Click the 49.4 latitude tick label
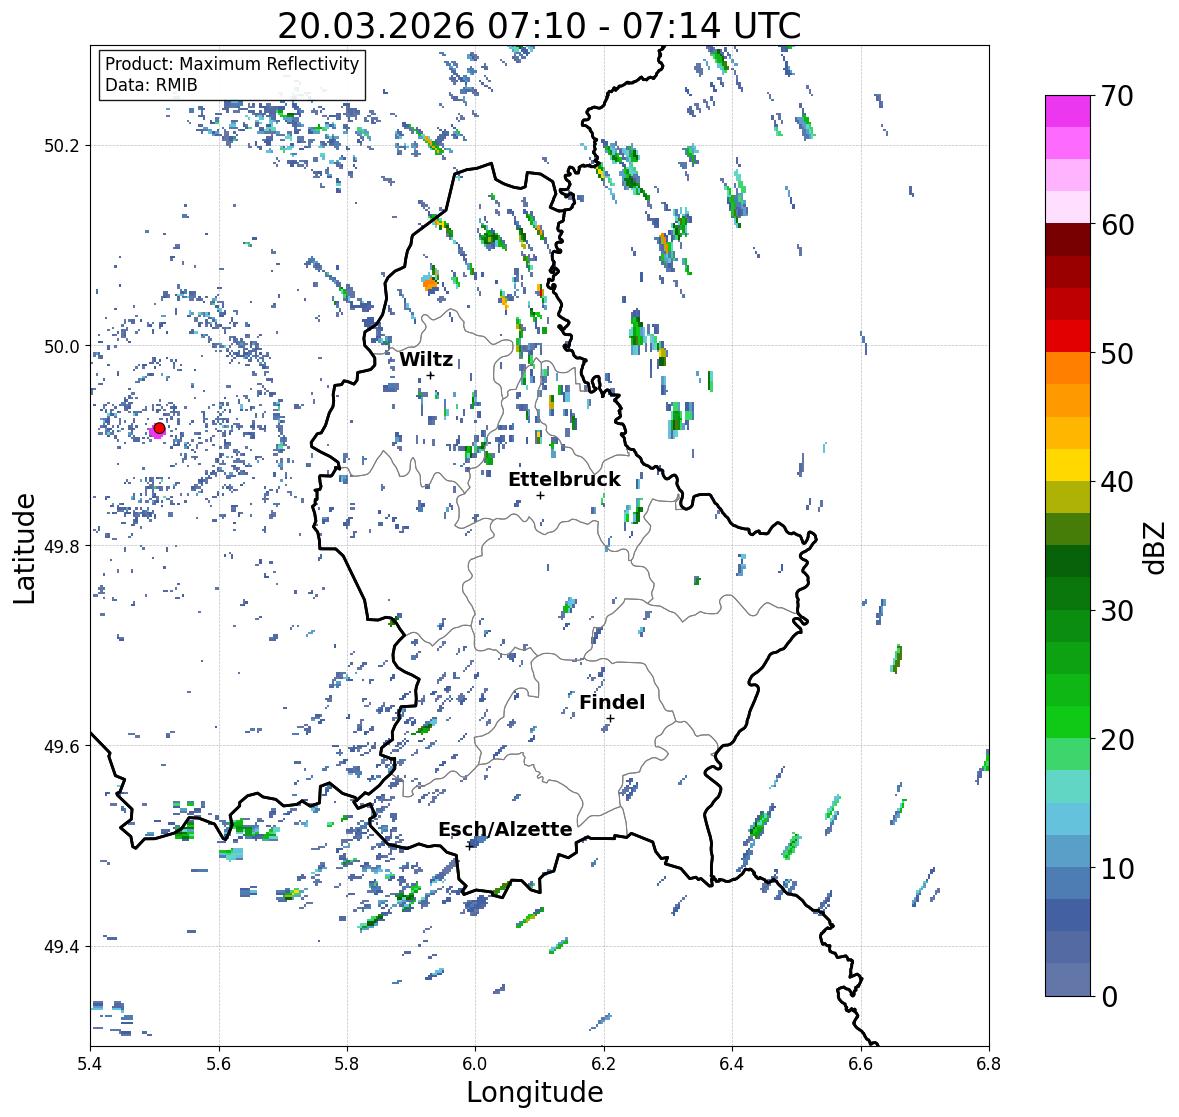 [x=62, y=947]
